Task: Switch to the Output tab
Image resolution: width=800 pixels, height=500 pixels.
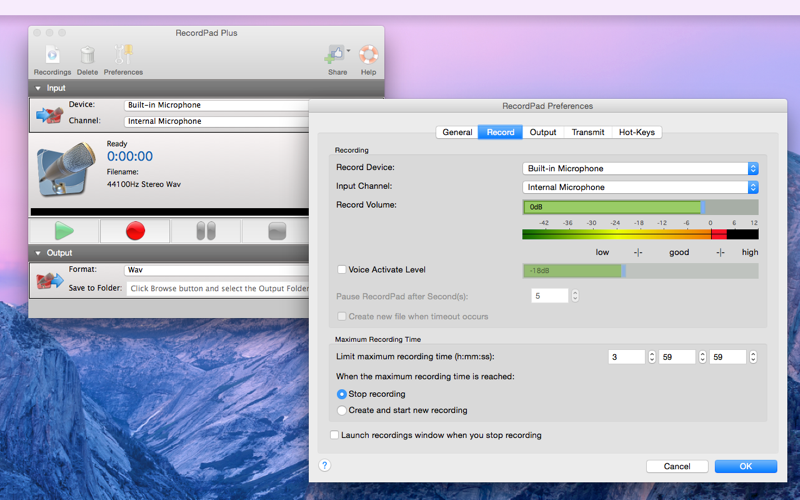Action: [x=542, y=132]
